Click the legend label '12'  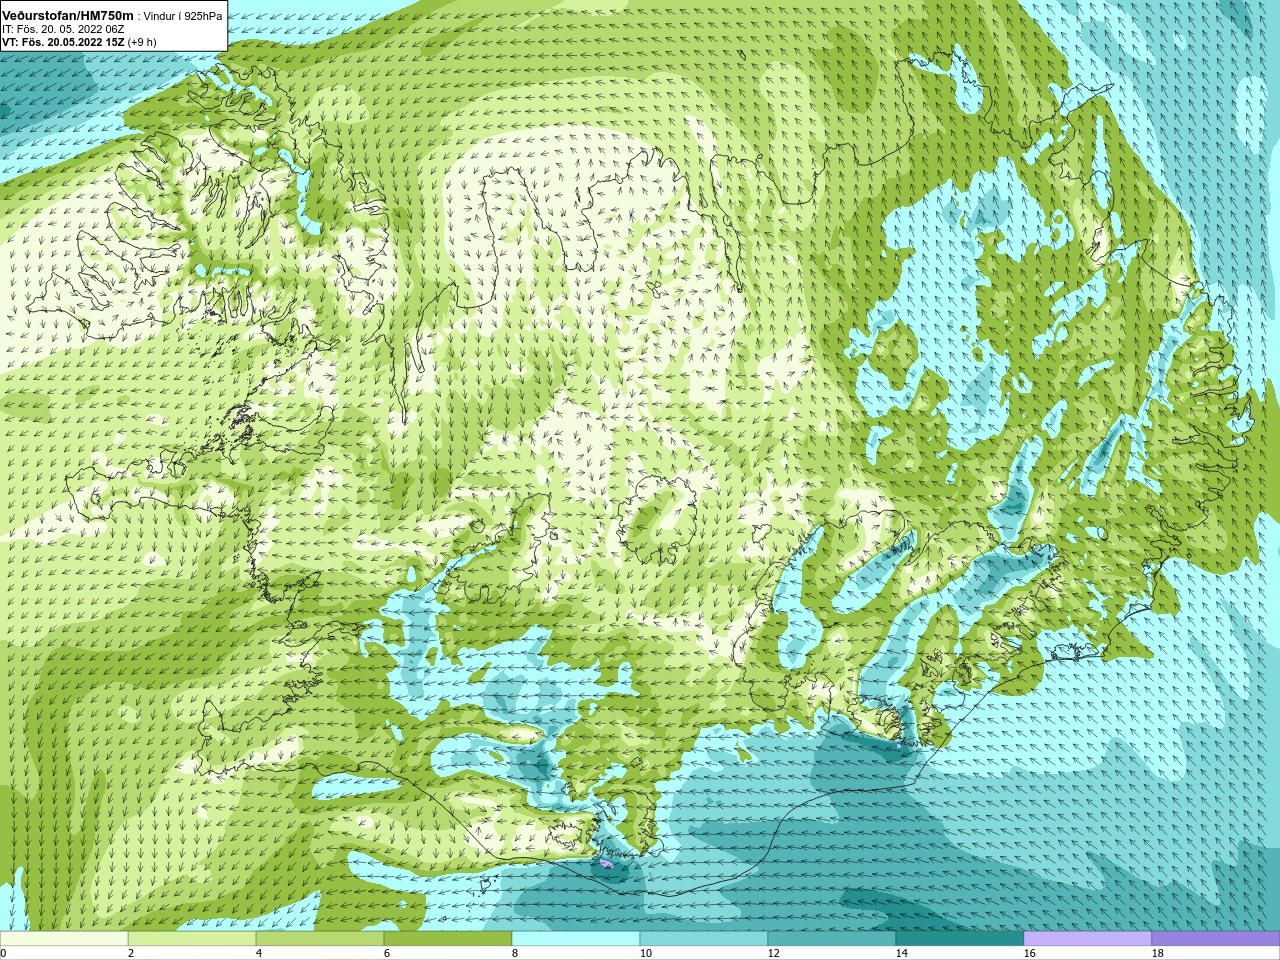(x=774, y=954)
